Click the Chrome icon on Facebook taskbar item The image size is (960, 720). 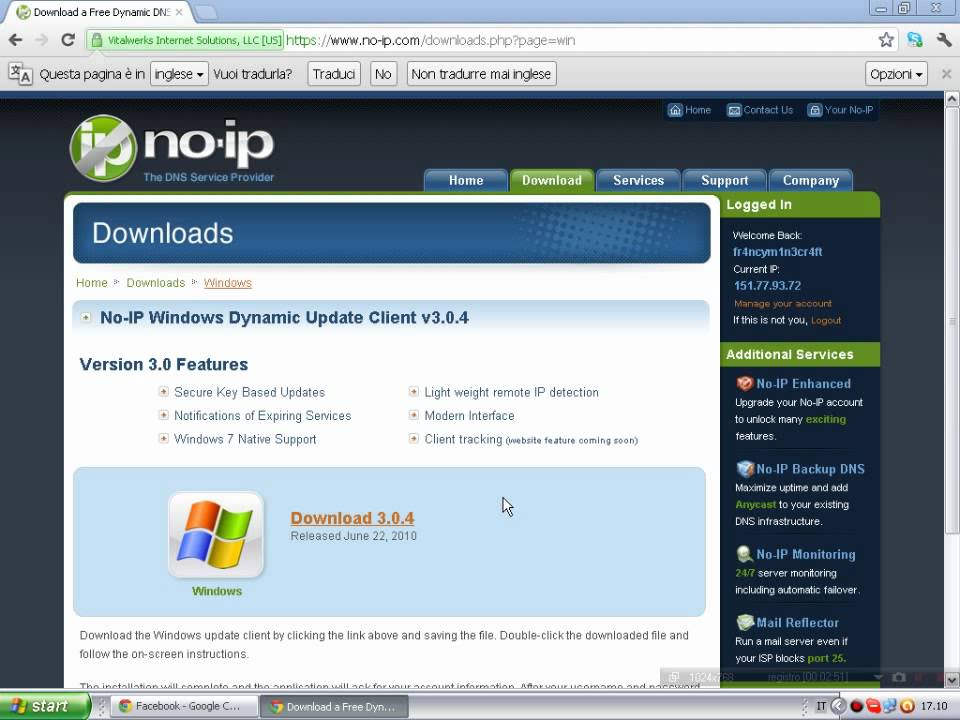point(126,706)
